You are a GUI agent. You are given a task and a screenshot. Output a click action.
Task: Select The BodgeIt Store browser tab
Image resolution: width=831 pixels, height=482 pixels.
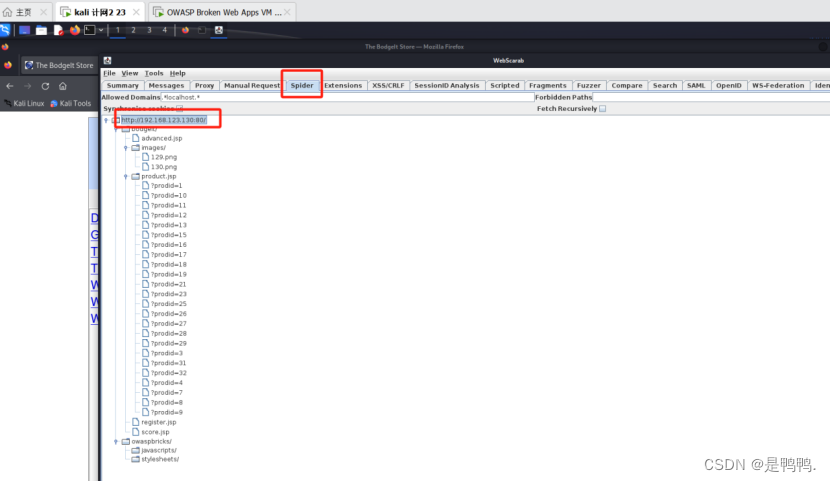tap(59, 65)
